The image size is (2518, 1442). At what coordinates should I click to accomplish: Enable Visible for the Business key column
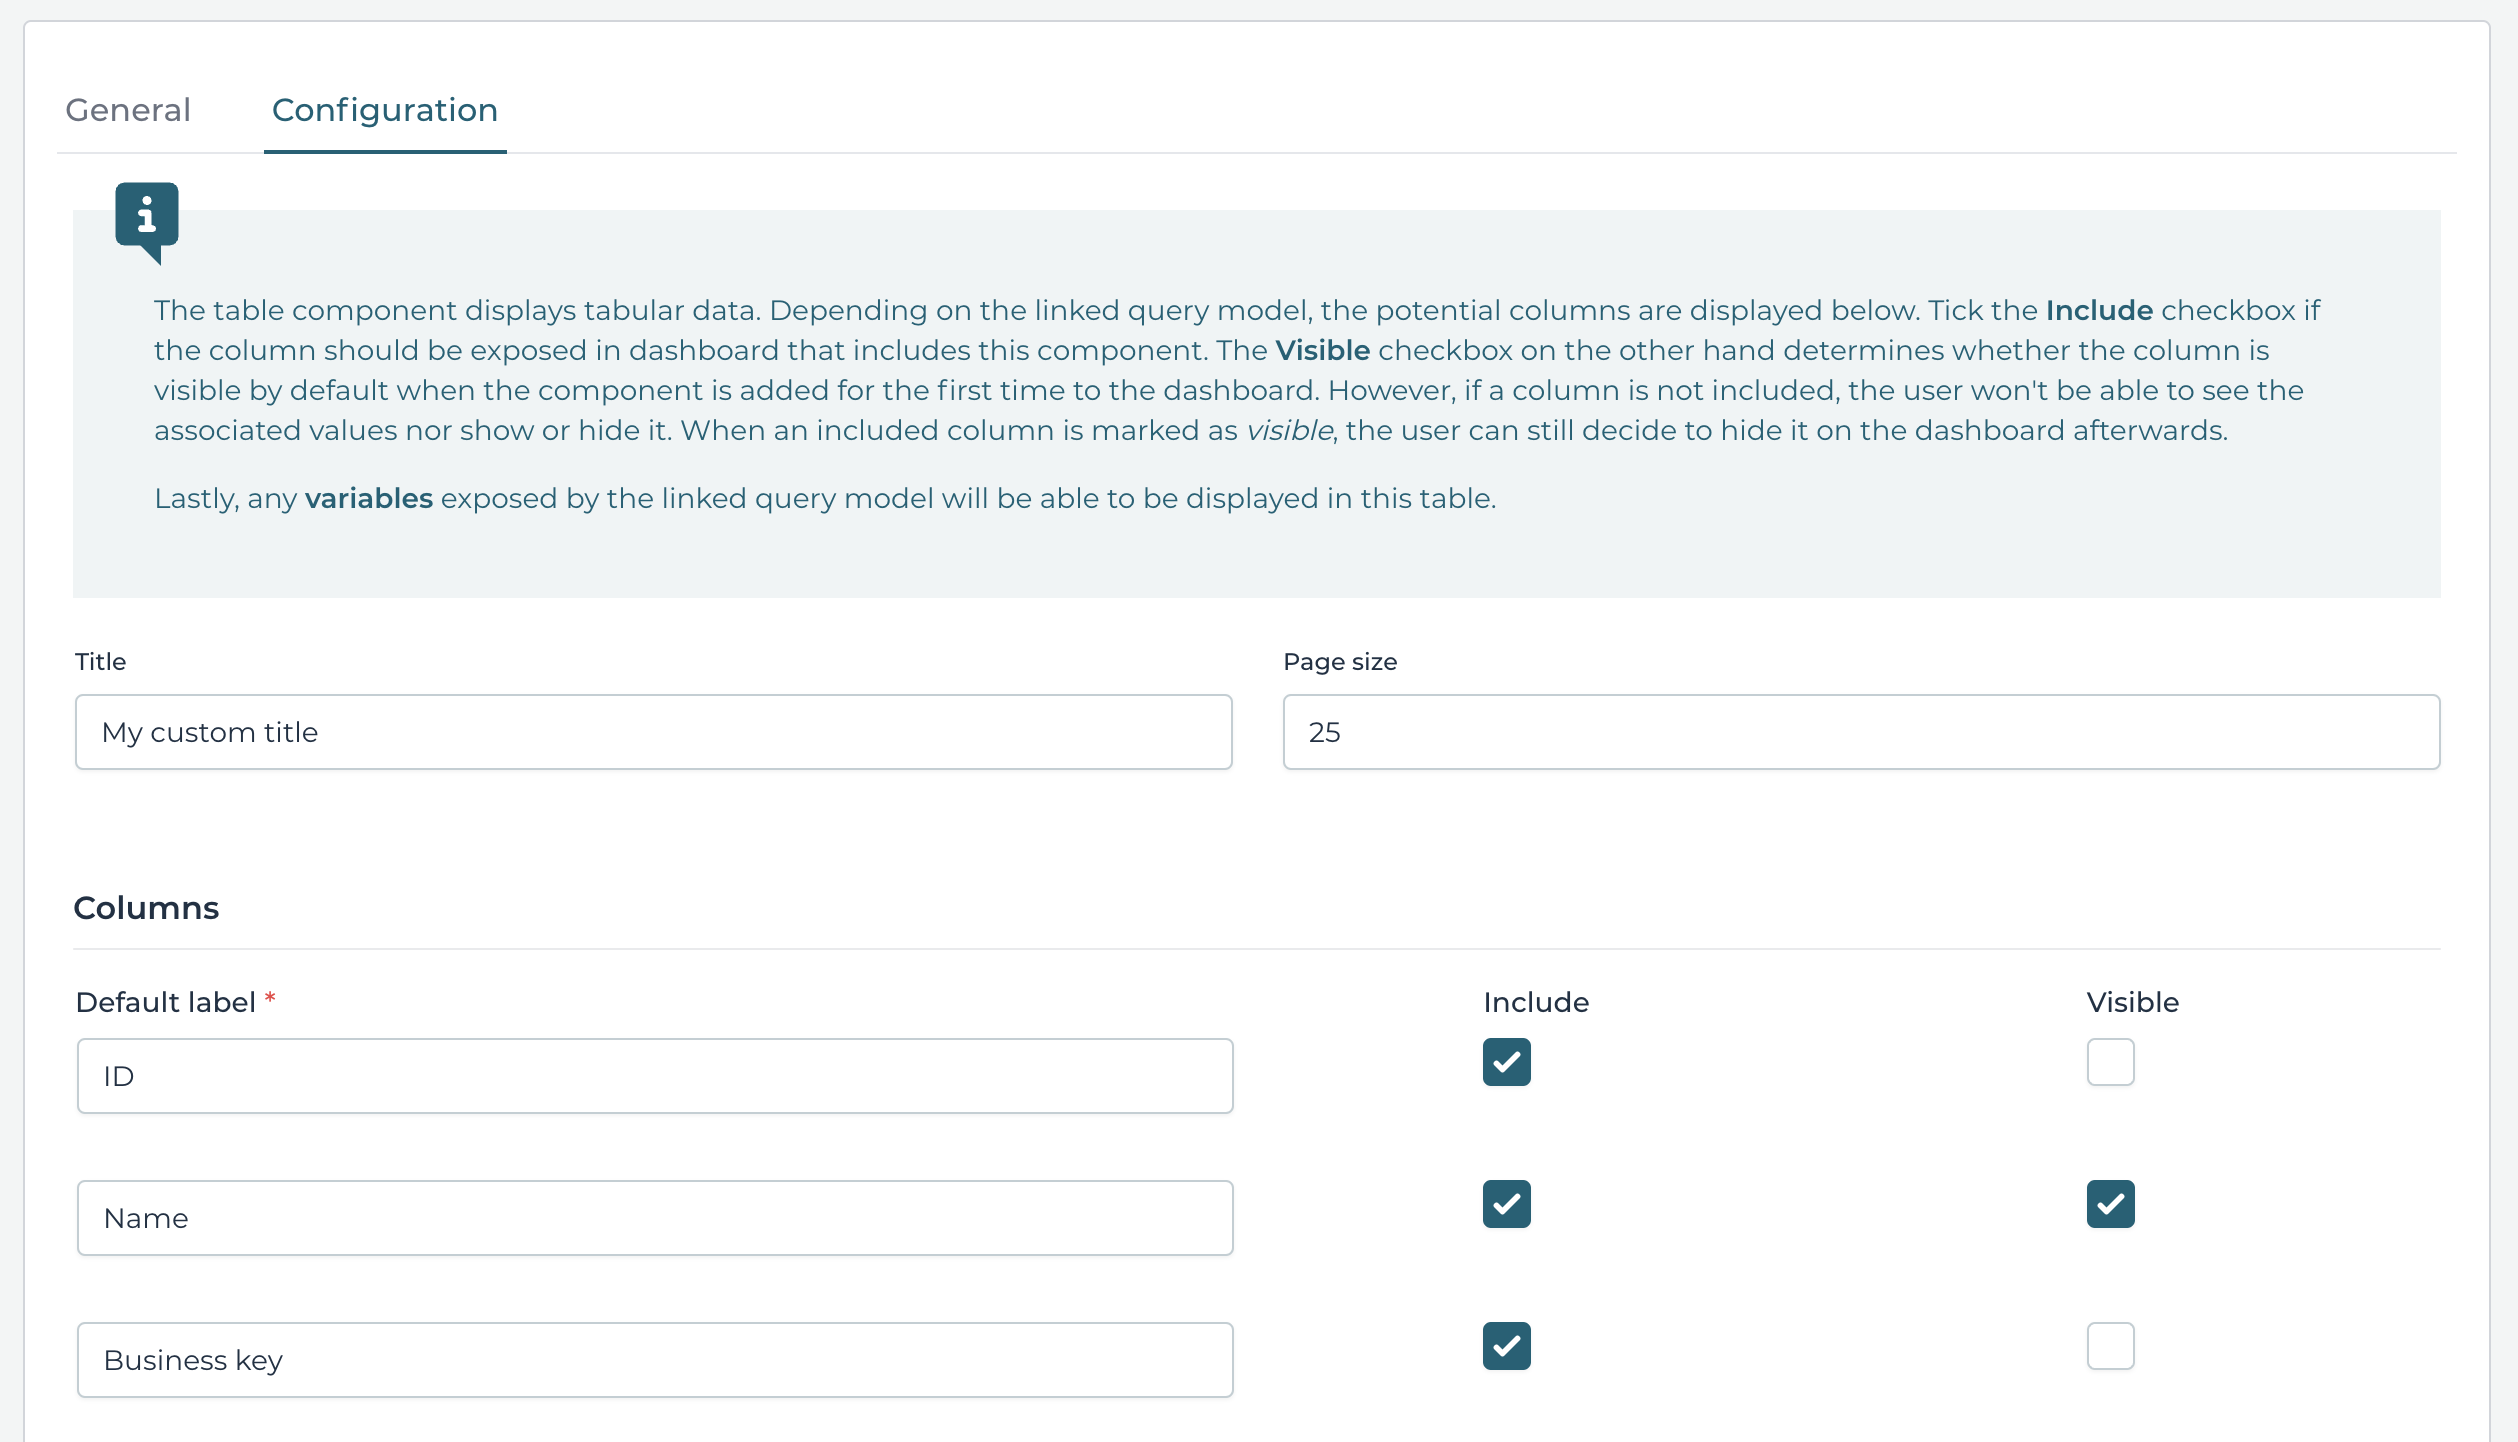pyautogui.click(x=2110, y=1347)
